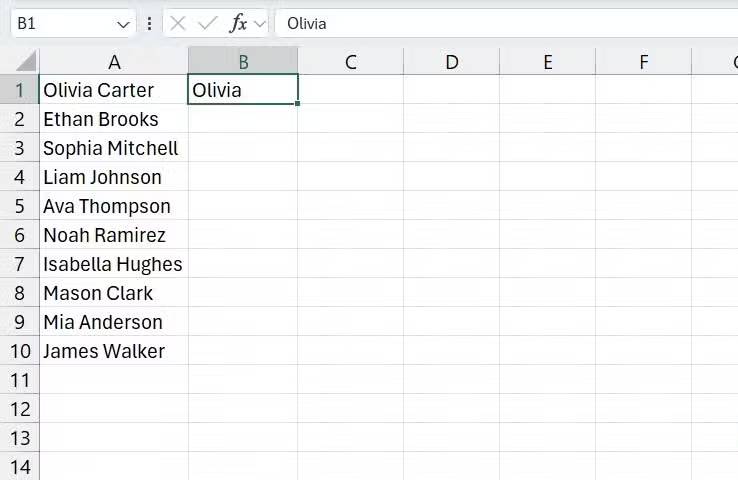
Task: Click the formula bar containing Olivia
Action: (x=500, y=23)
